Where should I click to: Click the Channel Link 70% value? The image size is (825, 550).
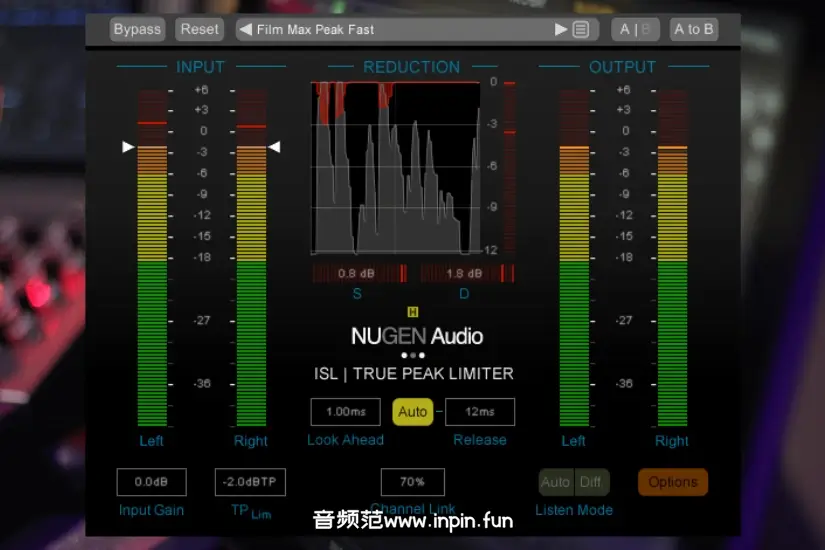click(x=412, y=482)
